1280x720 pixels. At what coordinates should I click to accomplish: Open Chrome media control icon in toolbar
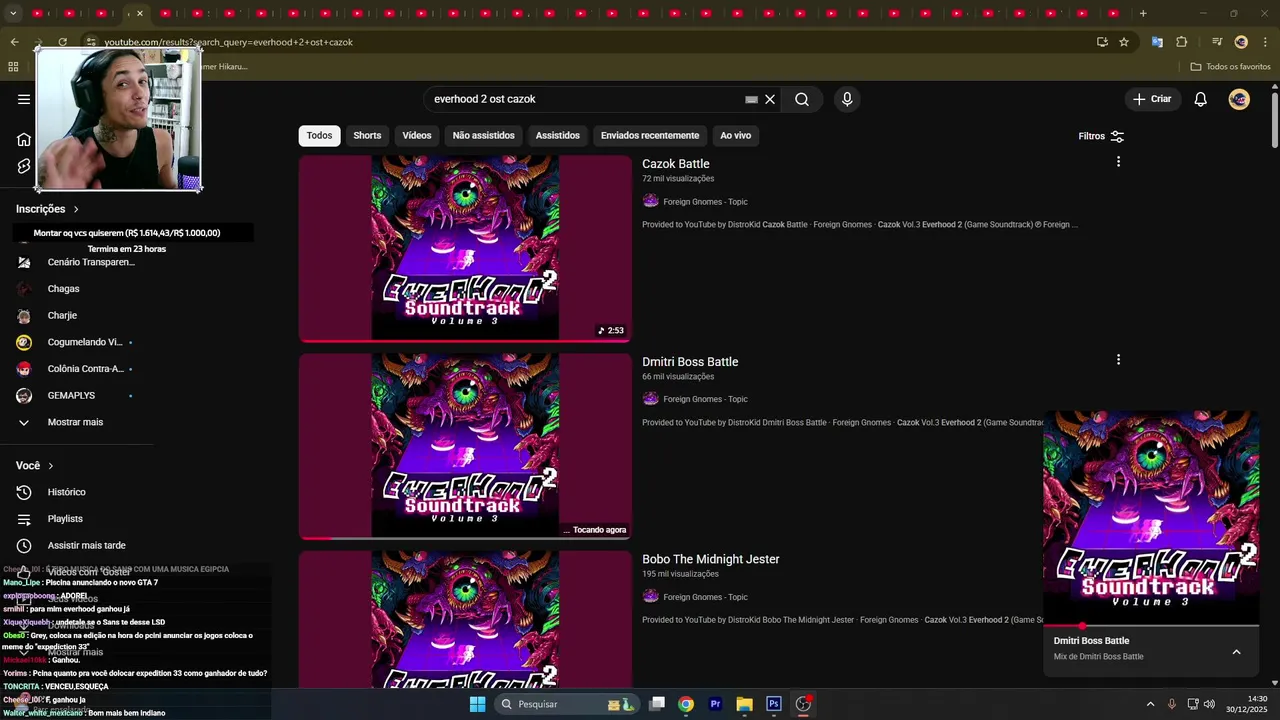(x=1216, y=42)
